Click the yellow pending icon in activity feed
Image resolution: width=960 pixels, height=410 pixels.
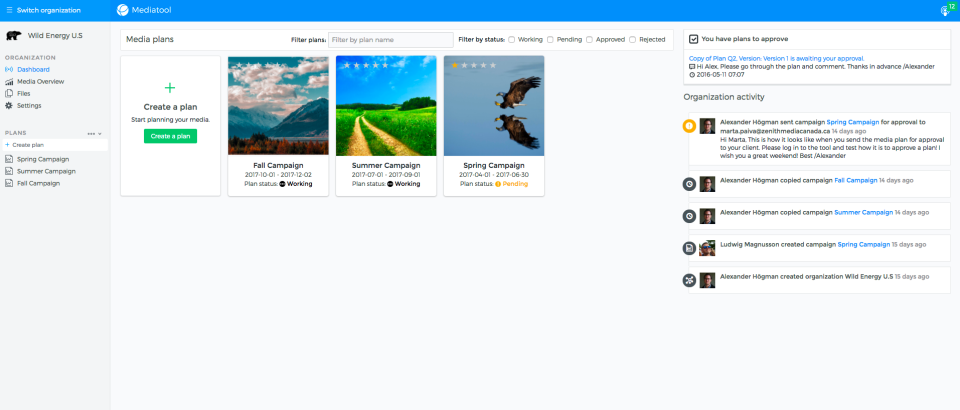coord(689,126)
